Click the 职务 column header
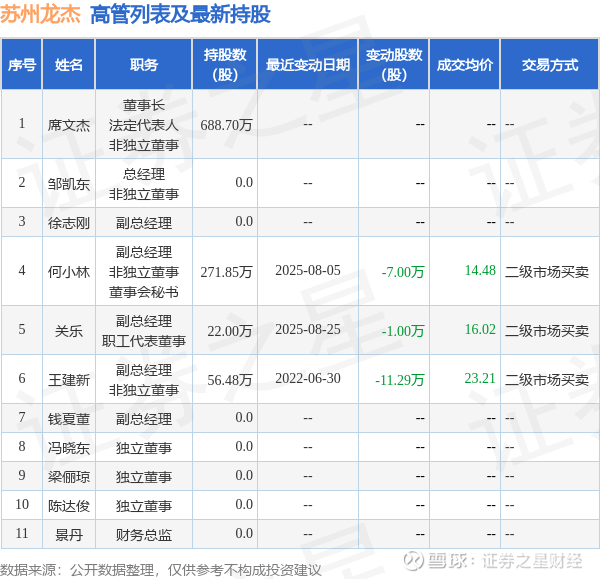 click(143, 64)
